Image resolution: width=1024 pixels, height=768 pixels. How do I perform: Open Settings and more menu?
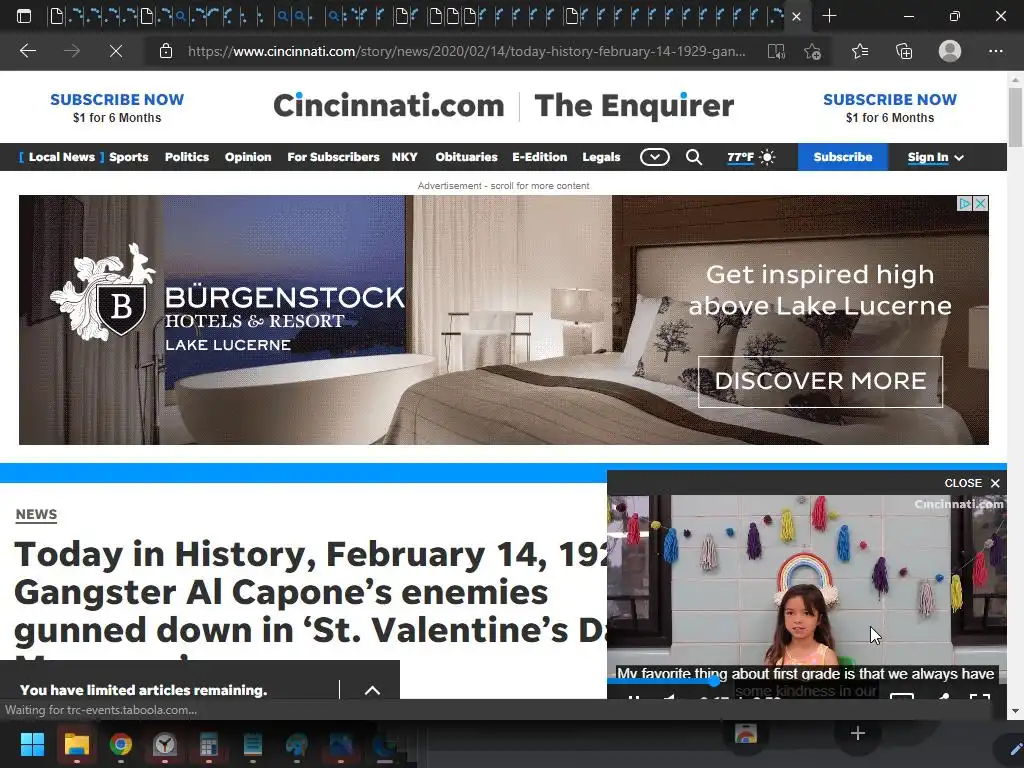995,51
